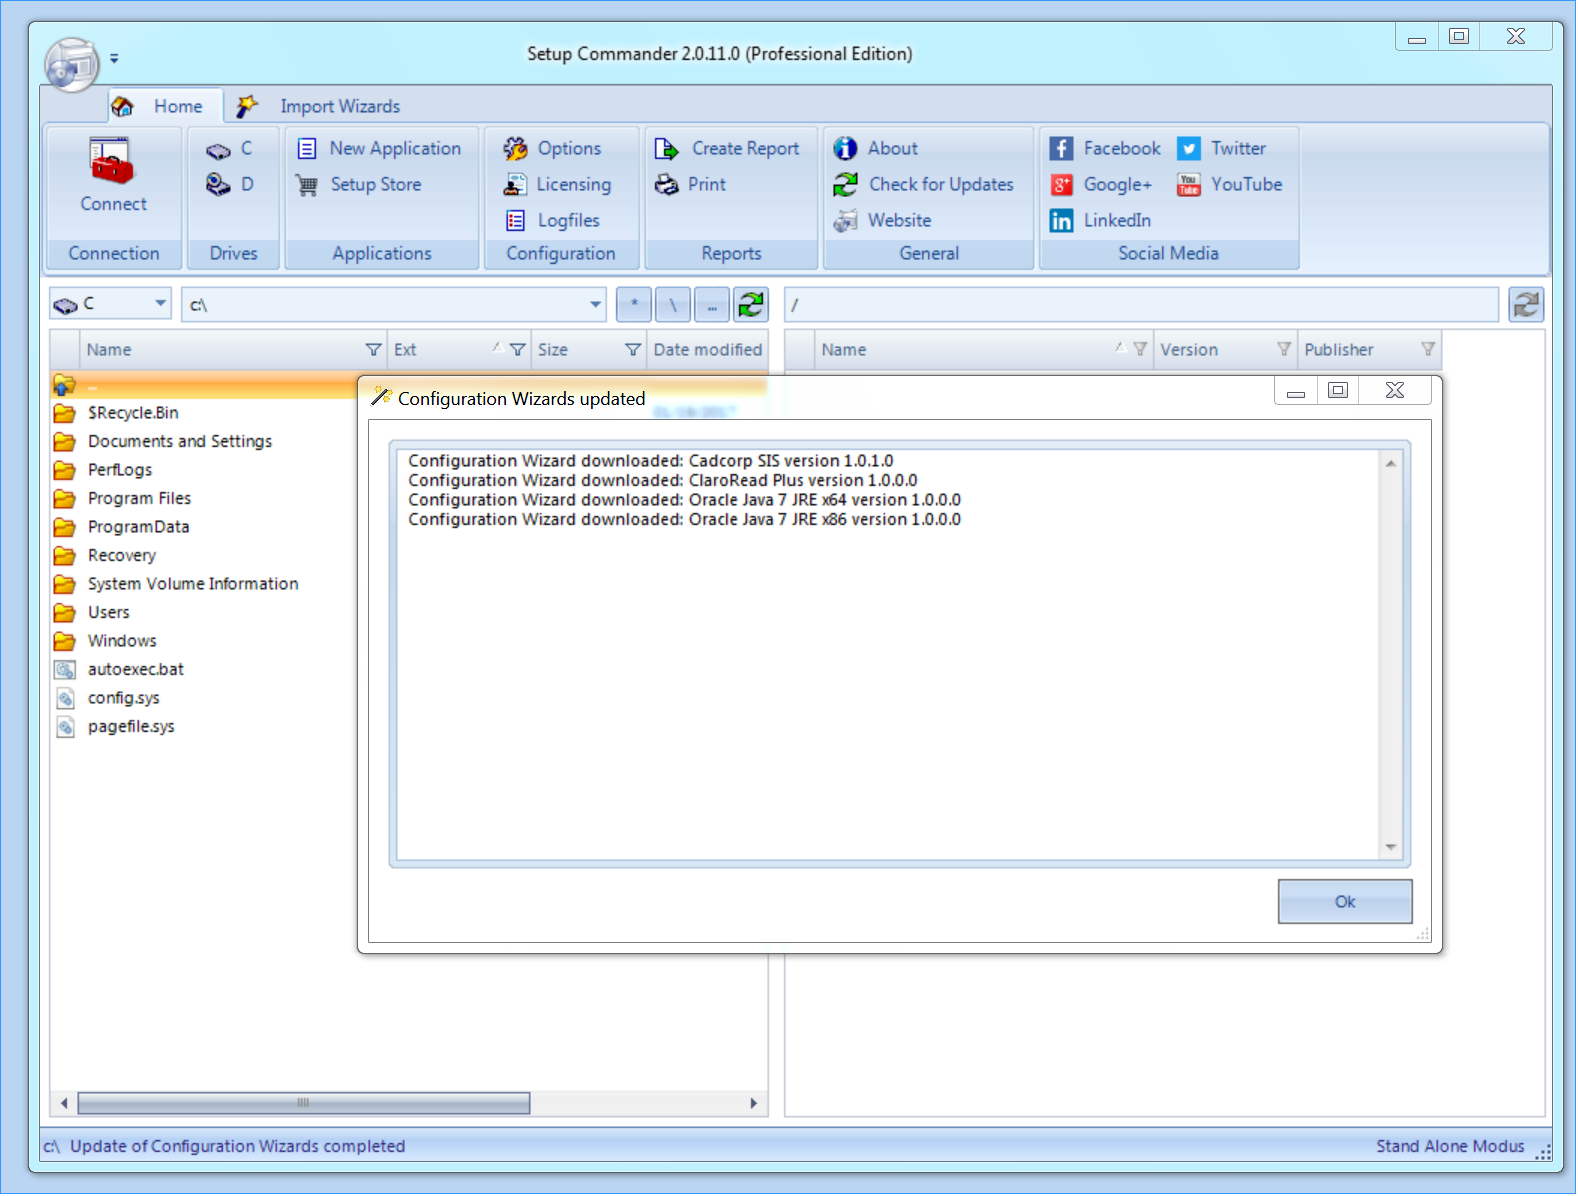
Task: Open Licensing settings
Action: pyautogui.click(x=558, y=185)
